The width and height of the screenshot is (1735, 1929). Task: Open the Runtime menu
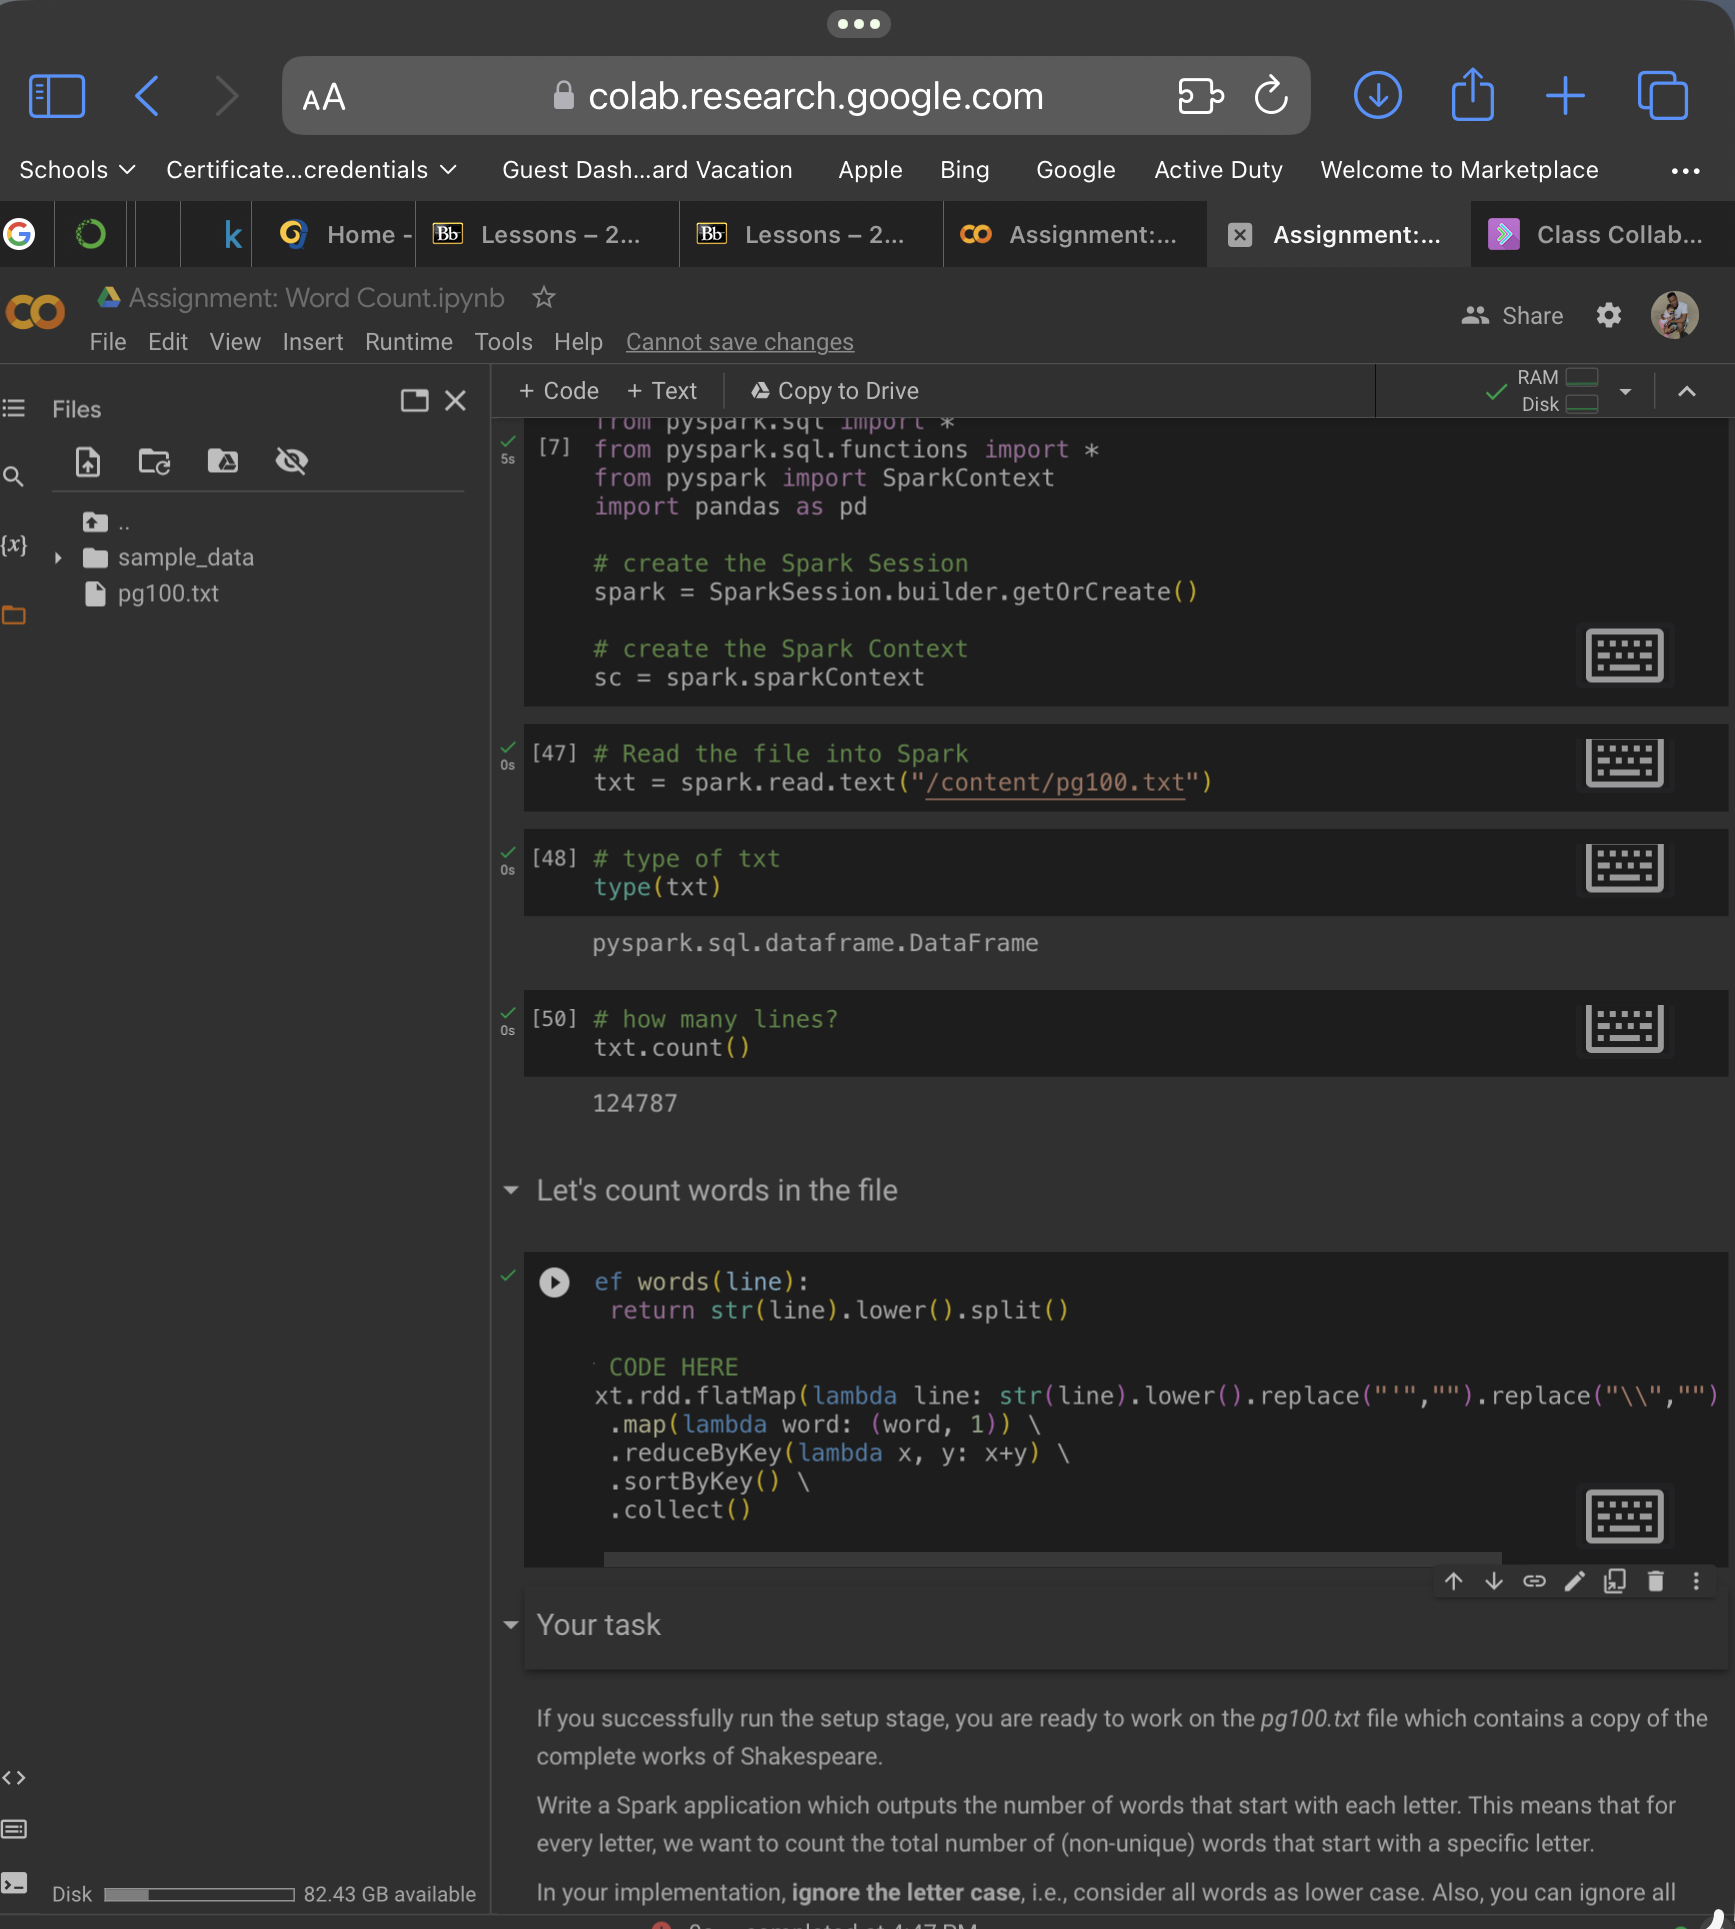(x=408, y=342)
